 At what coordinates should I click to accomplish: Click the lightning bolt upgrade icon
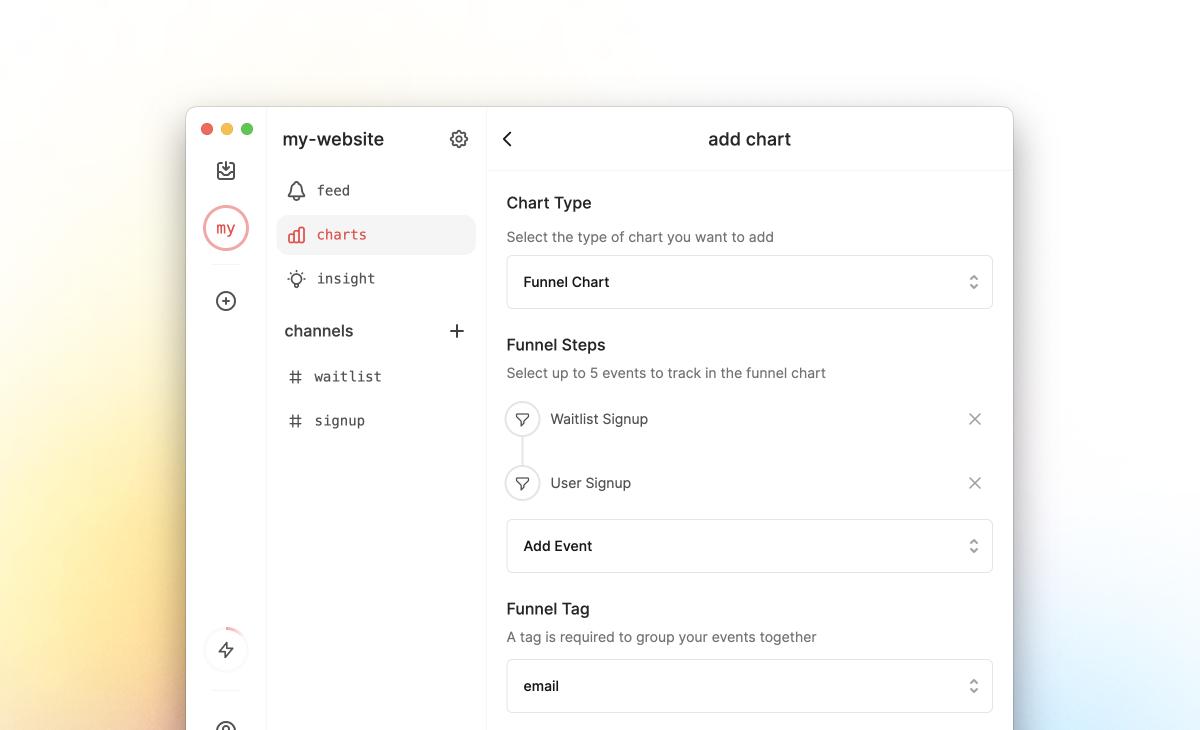pos(226,649)
